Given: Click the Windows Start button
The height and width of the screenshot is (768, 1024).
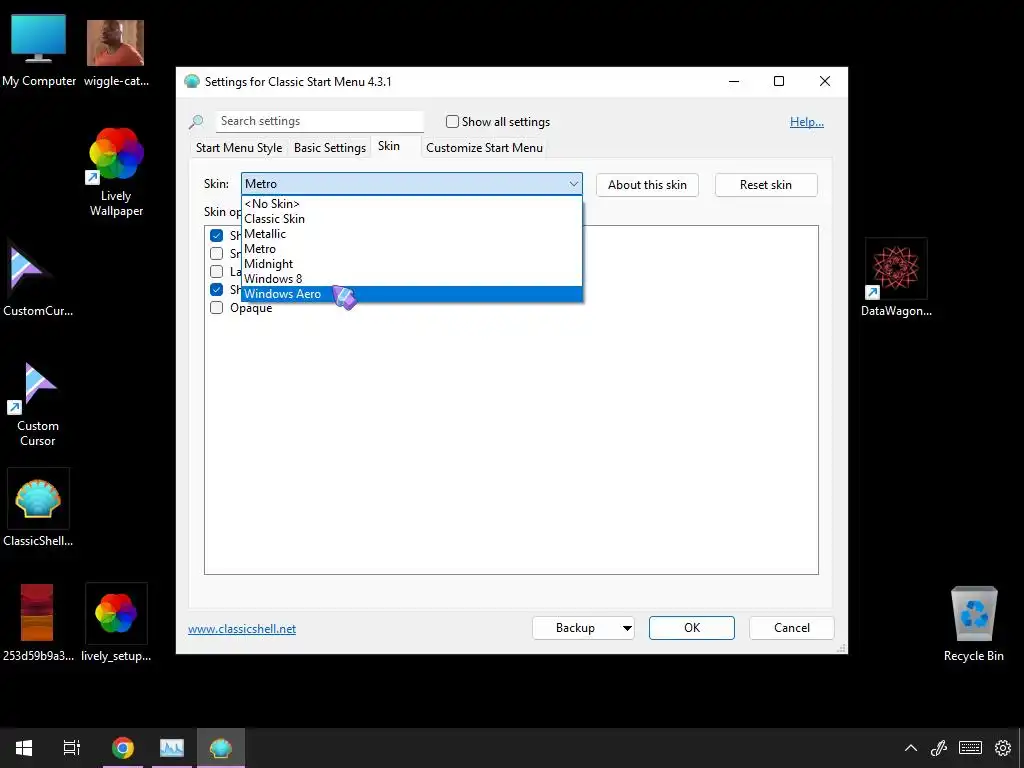Looking at the screenshot, I should pyautogui.click(x=24, y=748).
